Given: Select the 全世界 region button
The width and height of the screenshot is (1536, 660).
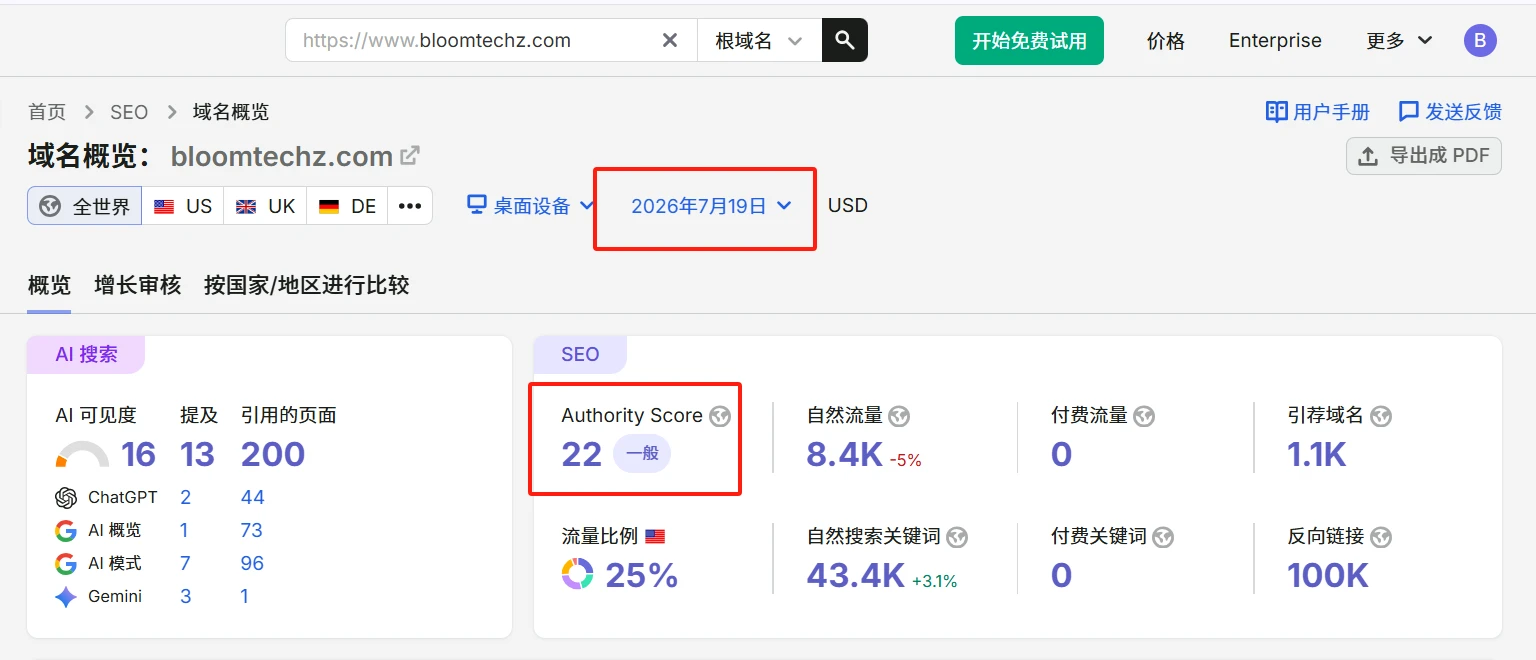Looking at the screenshot, I should tap(85, 206).
